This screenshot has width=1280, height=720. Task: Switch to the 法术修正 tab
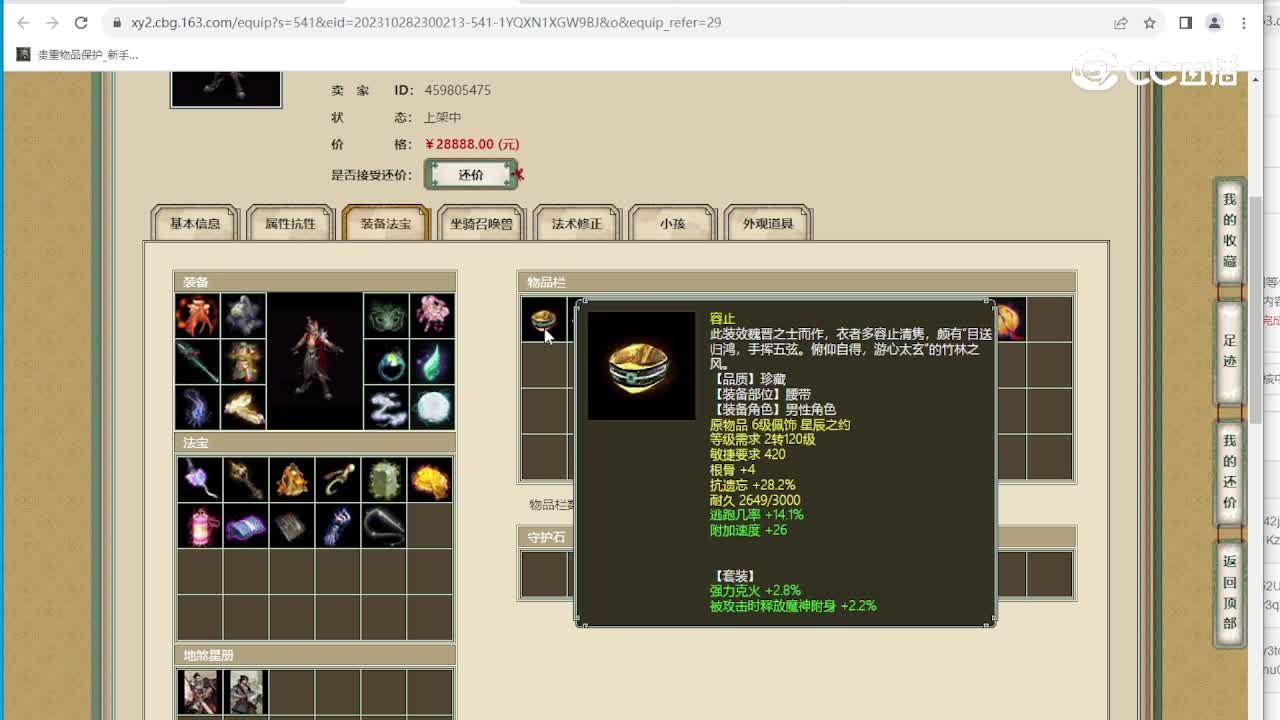click(x=577, y=223)
